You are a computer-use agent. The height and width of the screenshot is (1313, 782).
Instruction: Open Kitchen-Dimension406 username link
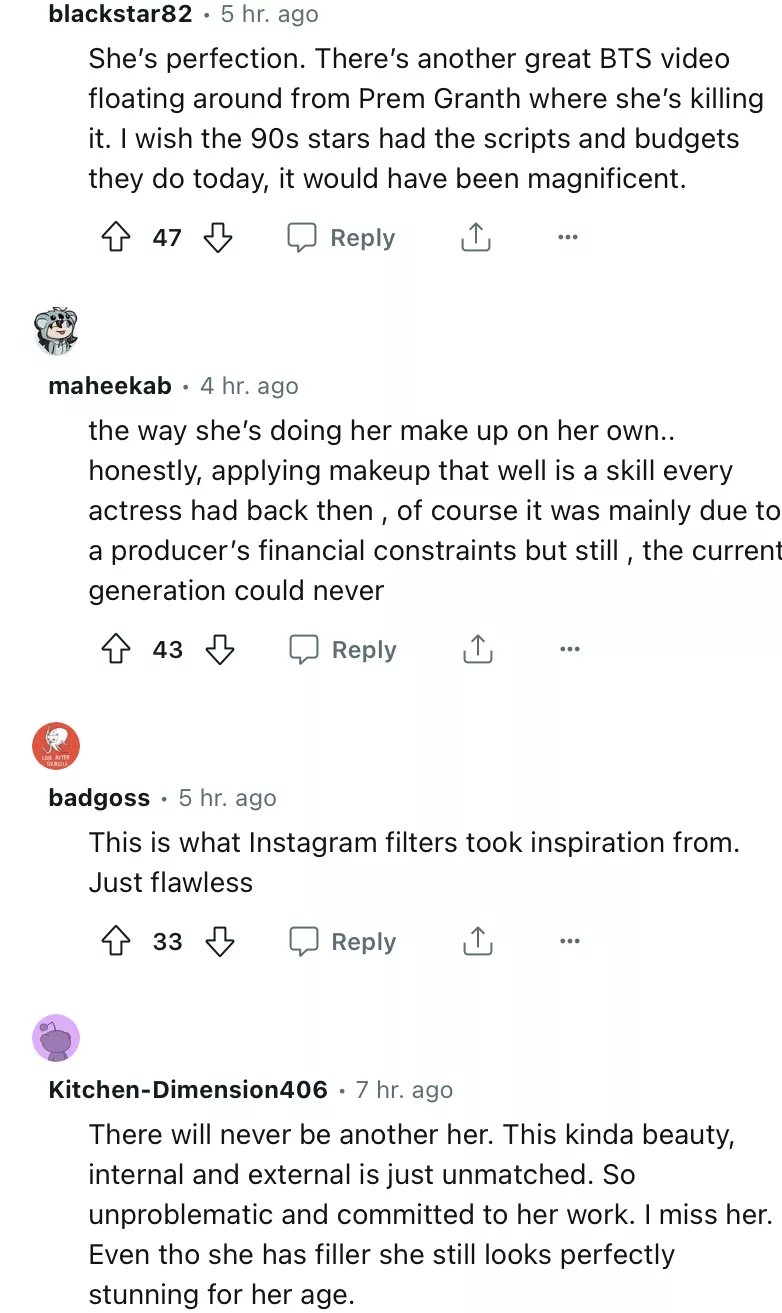[188, 1090]
